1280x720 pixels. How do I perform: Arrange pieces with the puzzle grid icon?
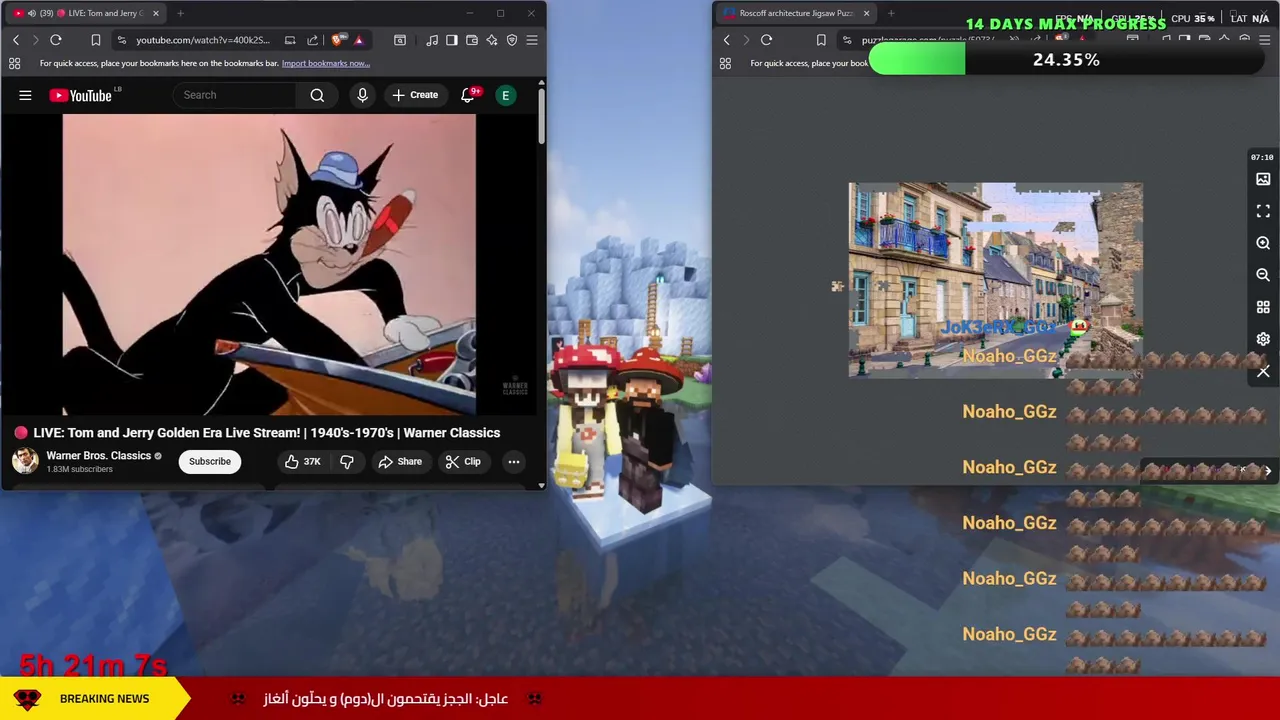[x=1263, y=307]
